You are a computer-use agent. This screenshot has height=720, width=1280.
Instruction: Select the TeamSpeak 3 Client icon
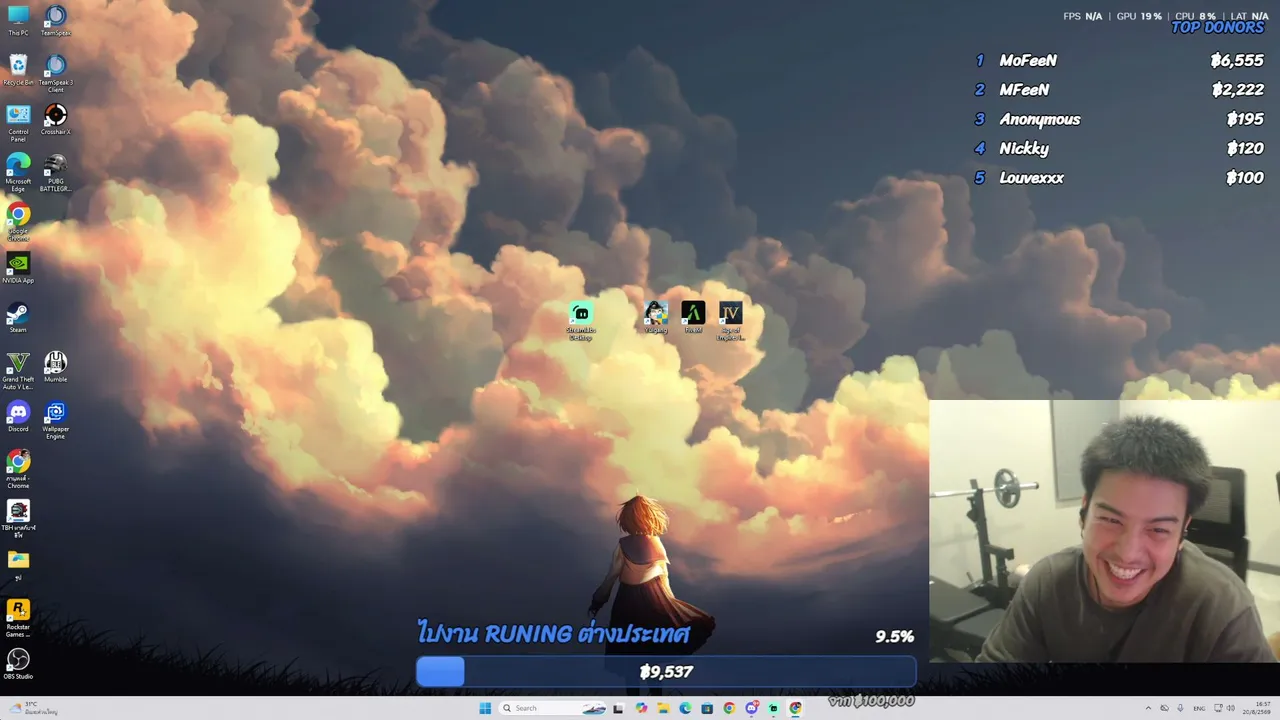[56, 73]
